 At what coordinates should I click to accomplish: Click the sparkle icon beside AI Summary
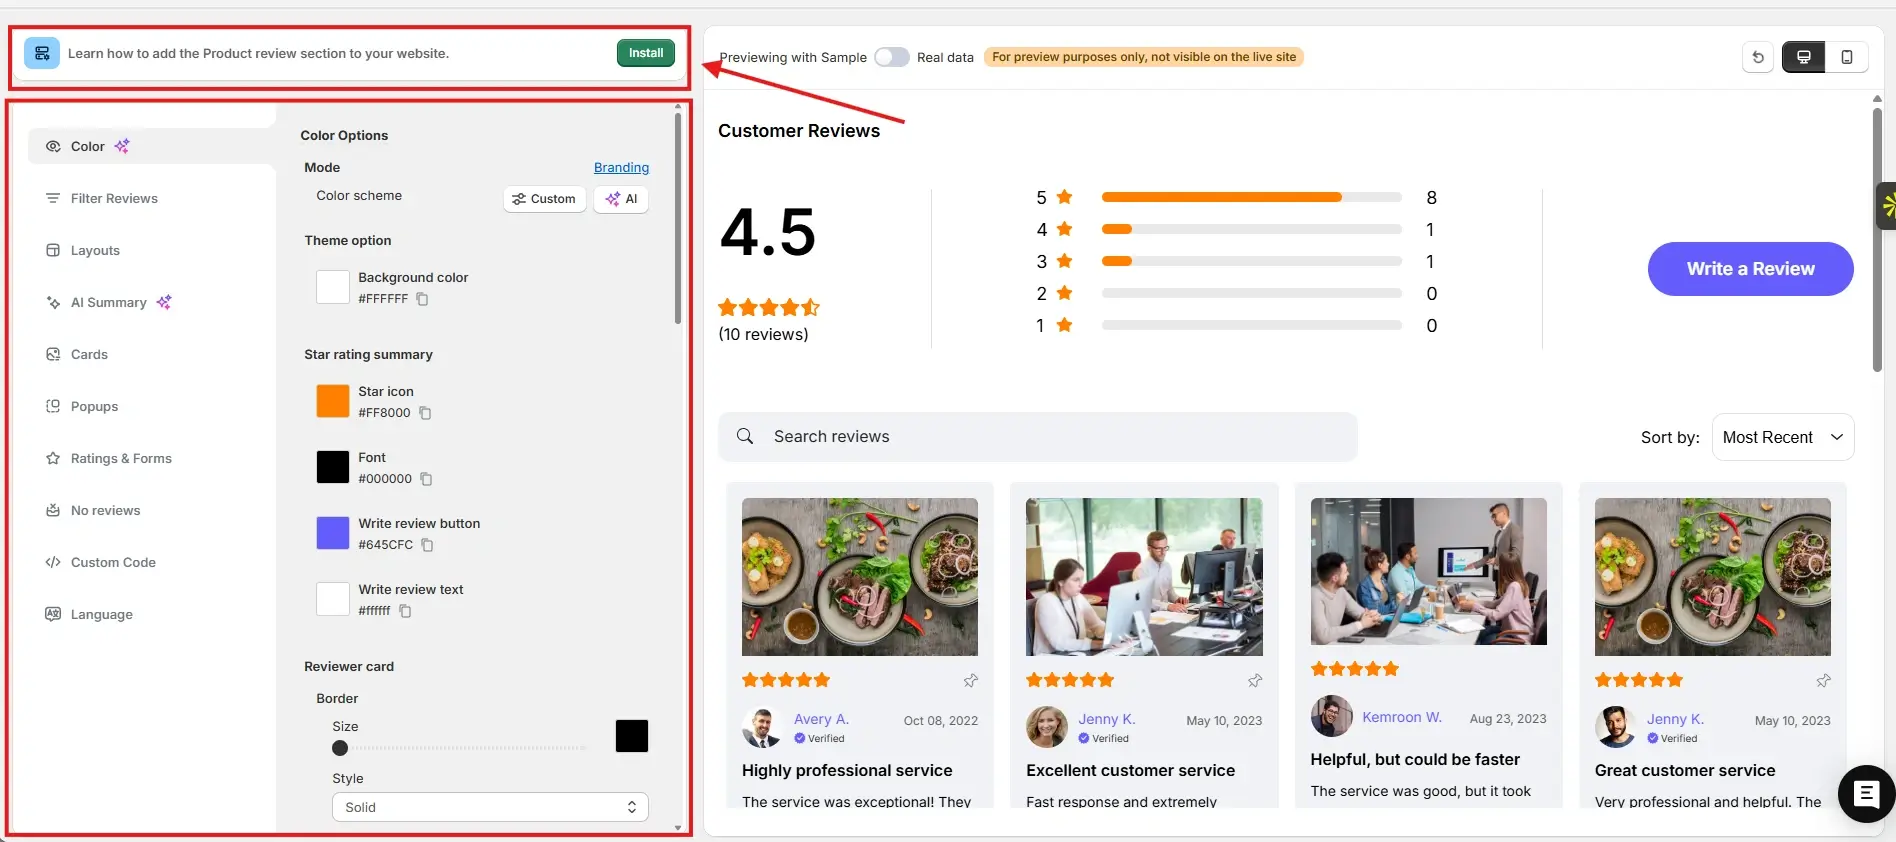pos(164,302)
